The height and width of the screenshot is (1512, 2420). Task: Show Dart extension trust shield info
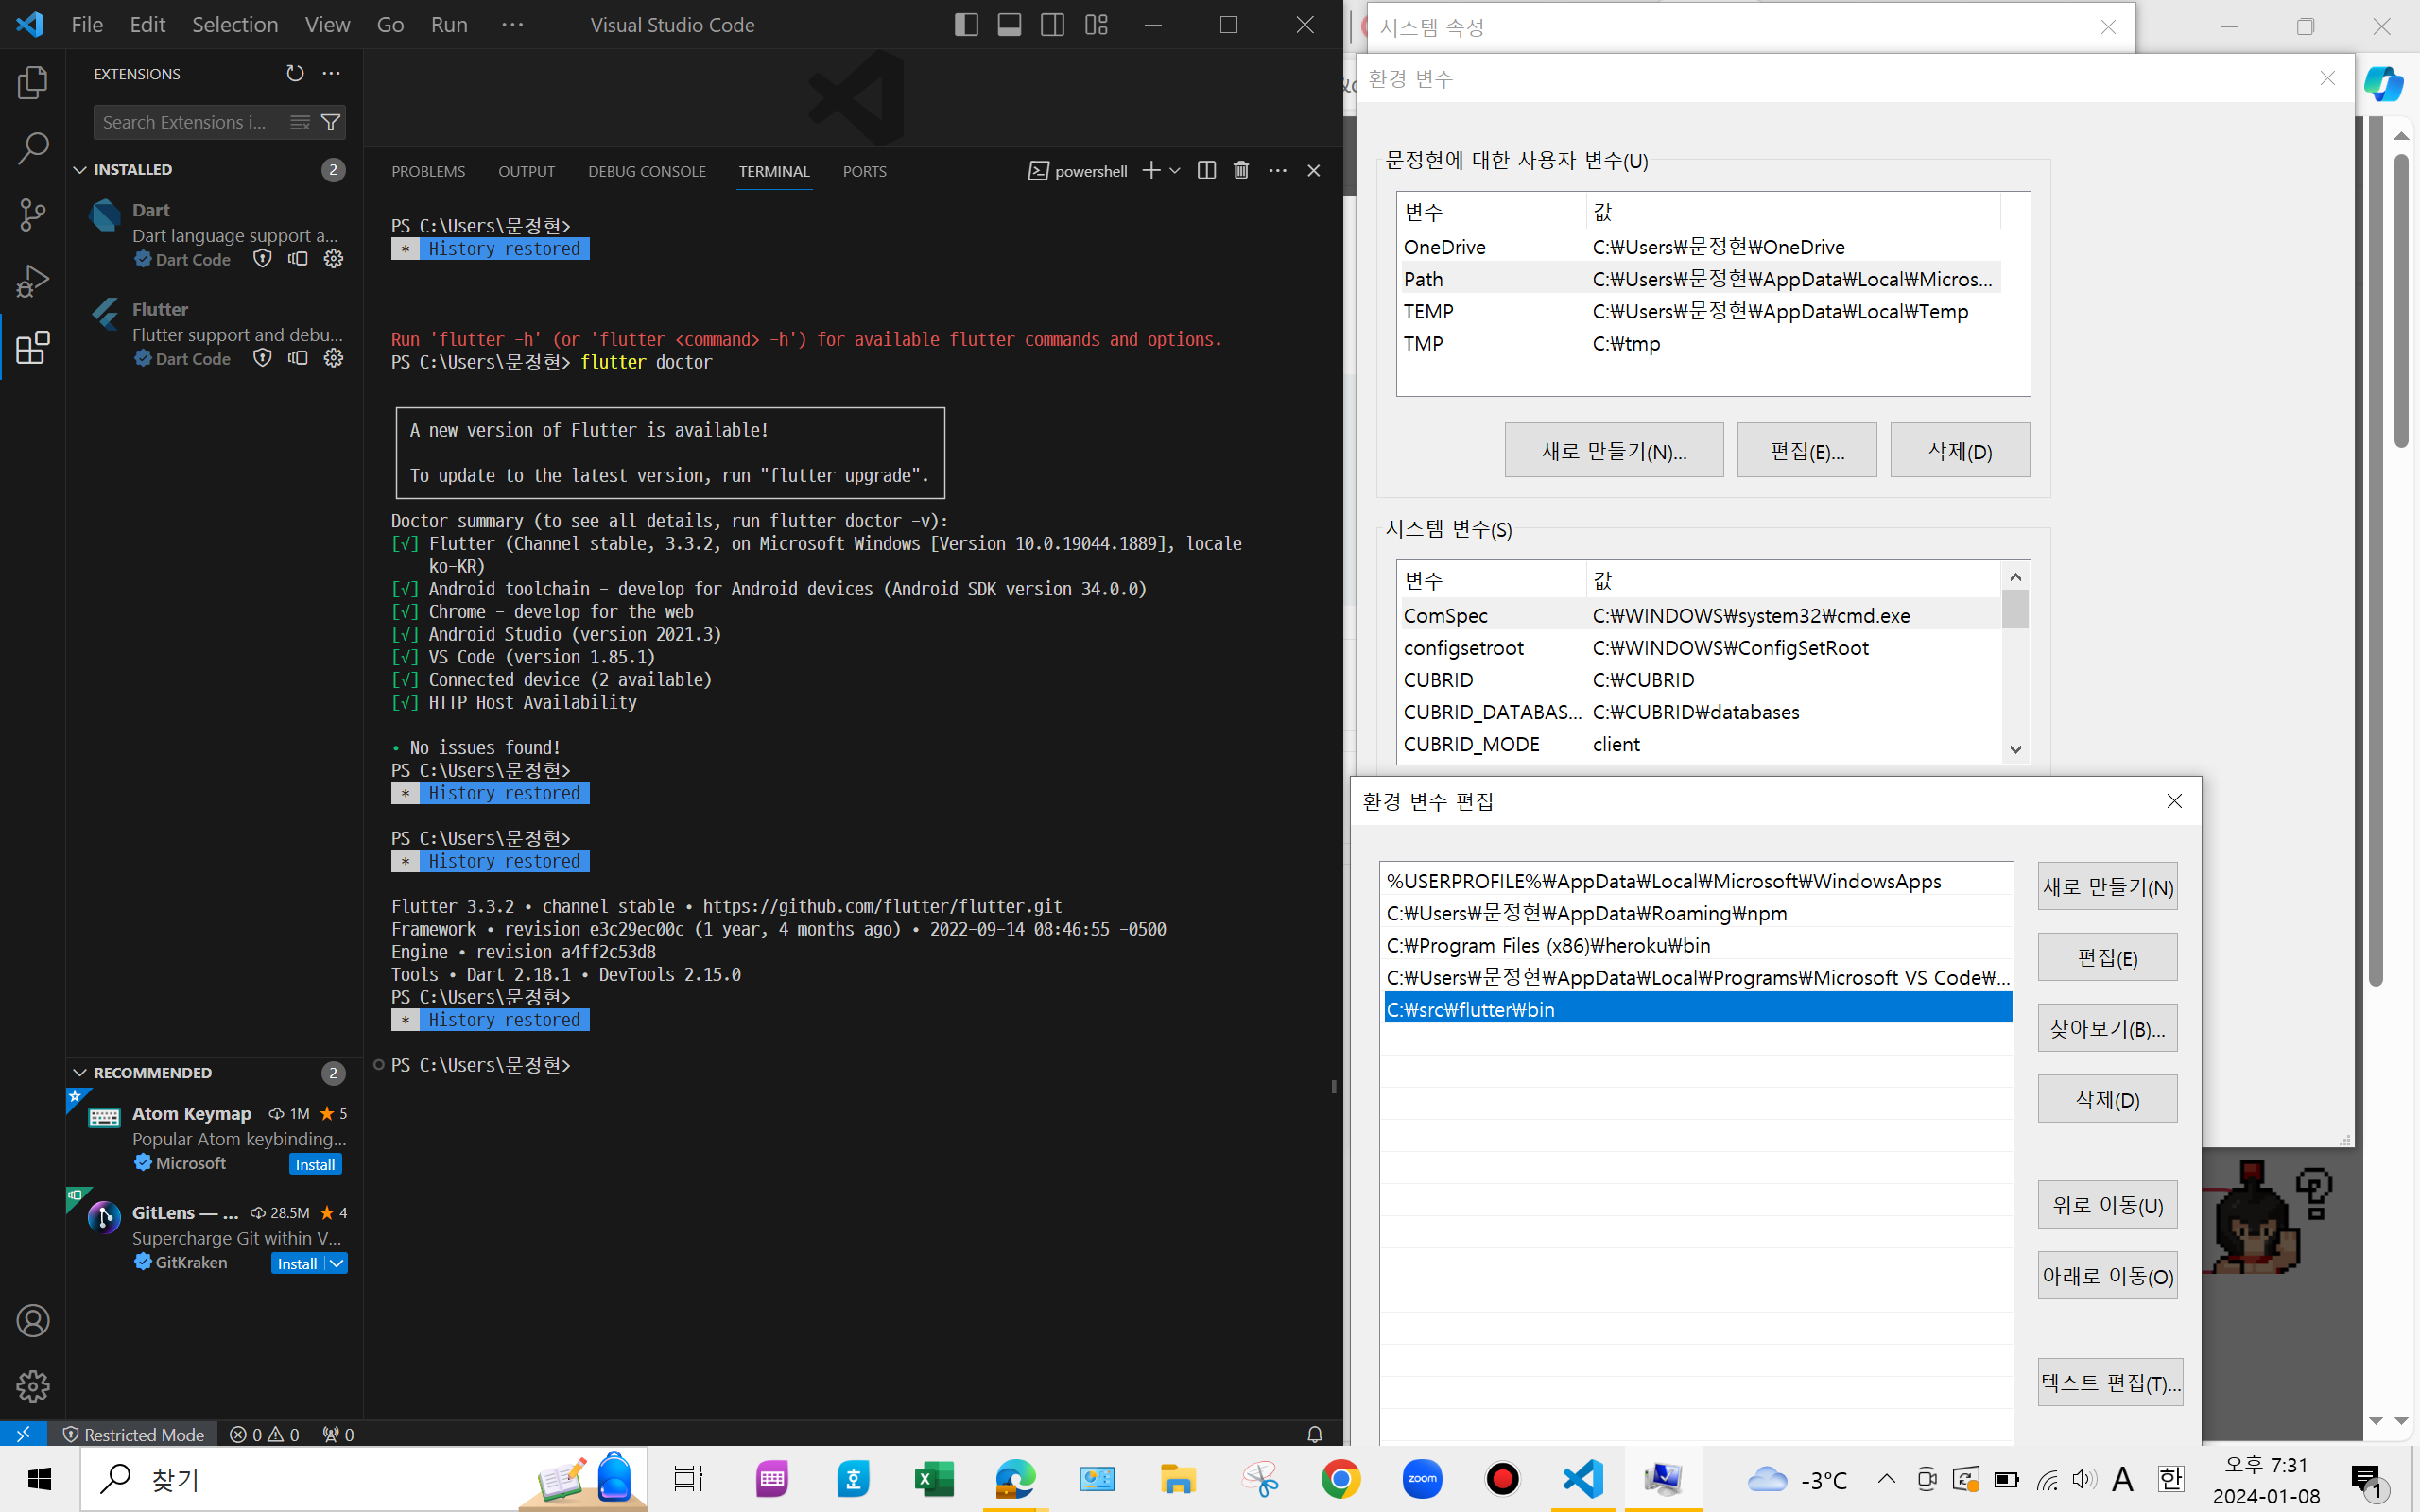(262, 259)
